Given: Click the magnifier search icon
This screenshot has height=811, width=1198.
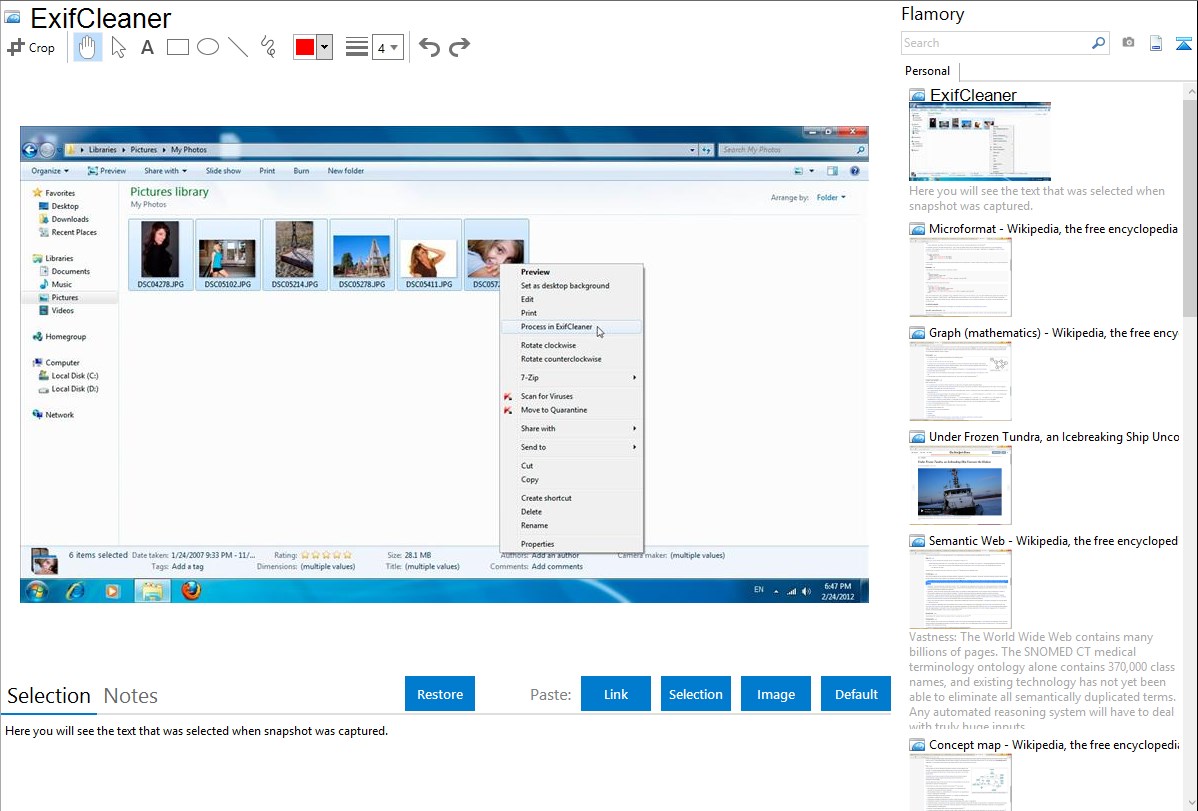Looking at the screenshot, I should coord(1099,43).
